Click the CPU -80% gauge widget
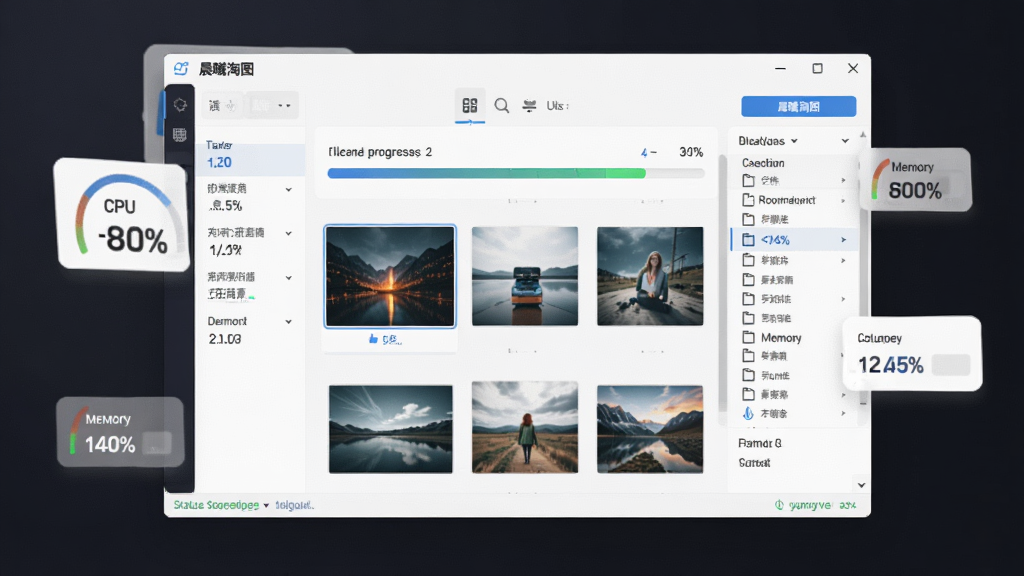1024x576 pixels. point(121,215)
